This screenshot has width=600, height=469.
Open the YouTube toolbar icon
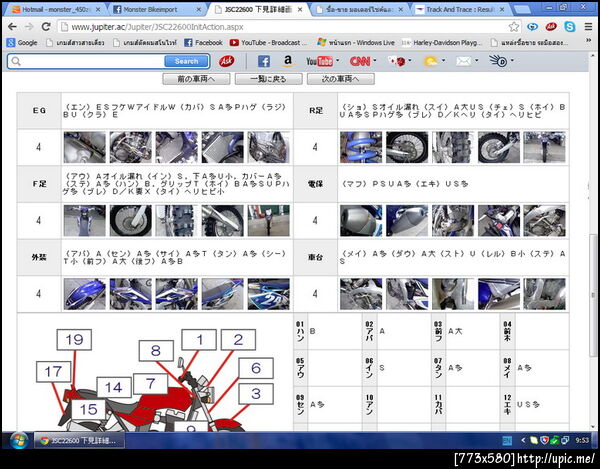pyautogui.click(x=319, y=61)
